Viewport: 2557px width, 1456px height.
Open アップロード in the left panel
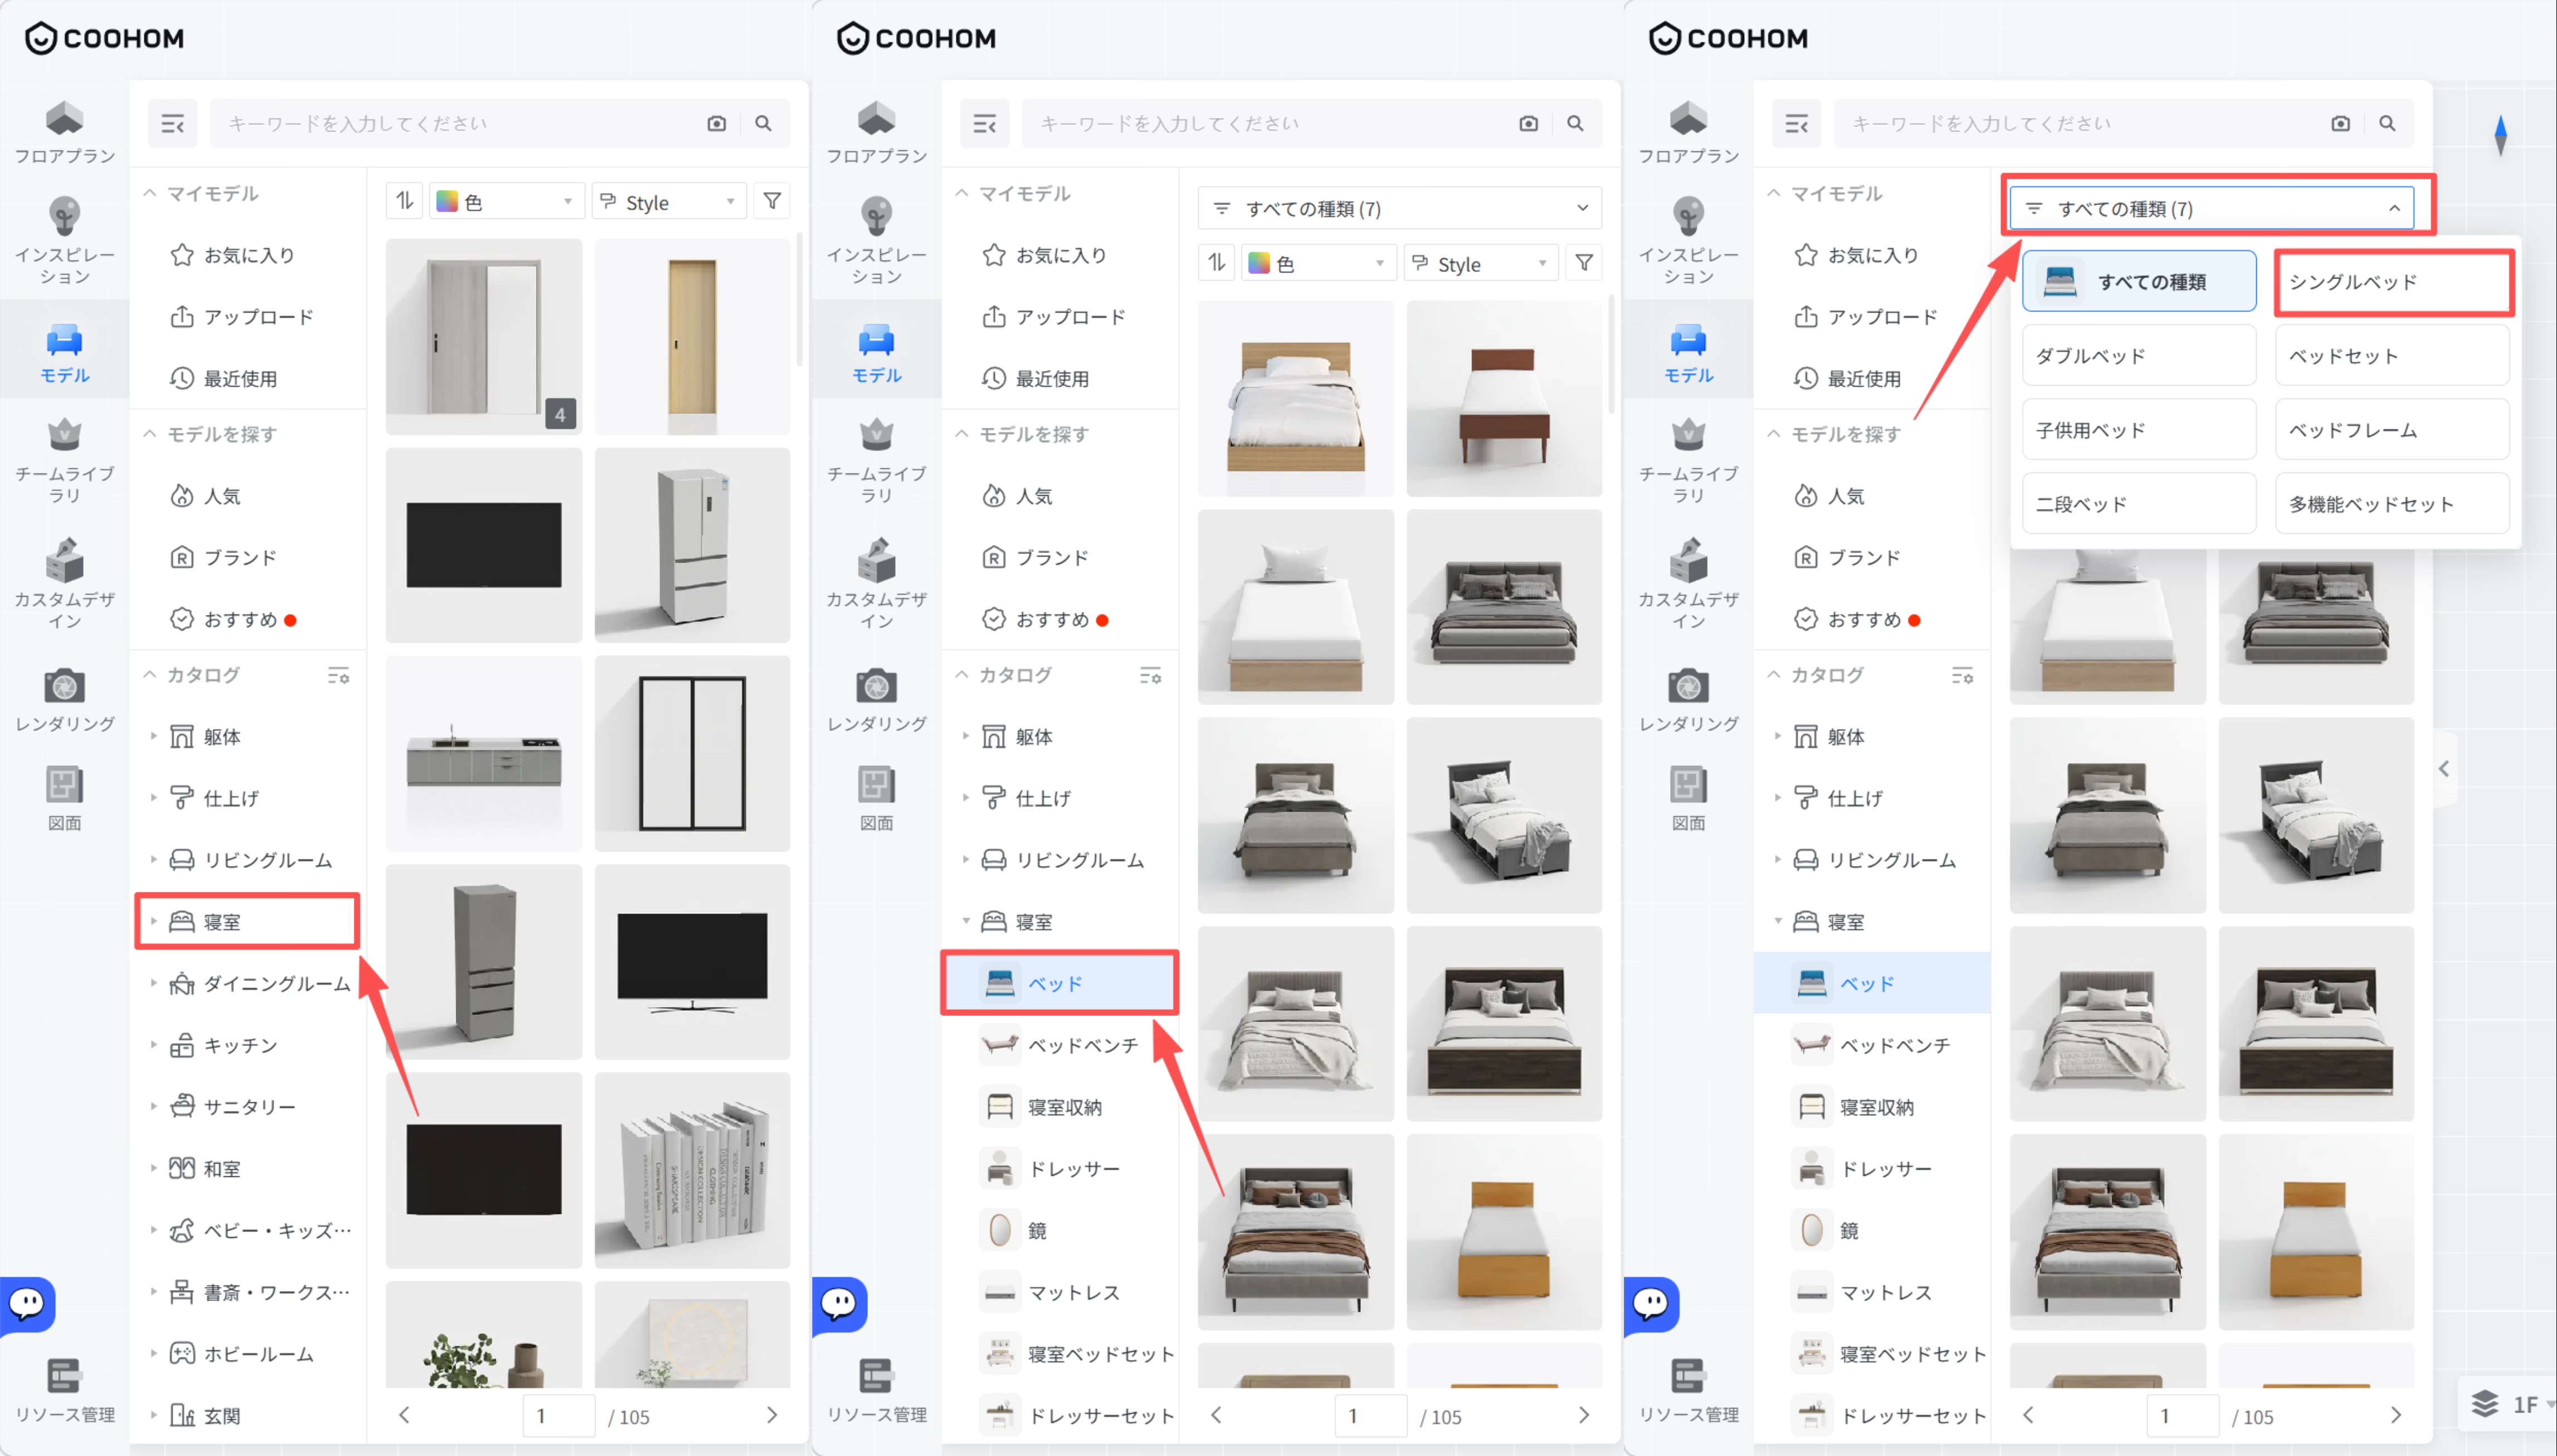pyautogui.click(x=247, y=317)
